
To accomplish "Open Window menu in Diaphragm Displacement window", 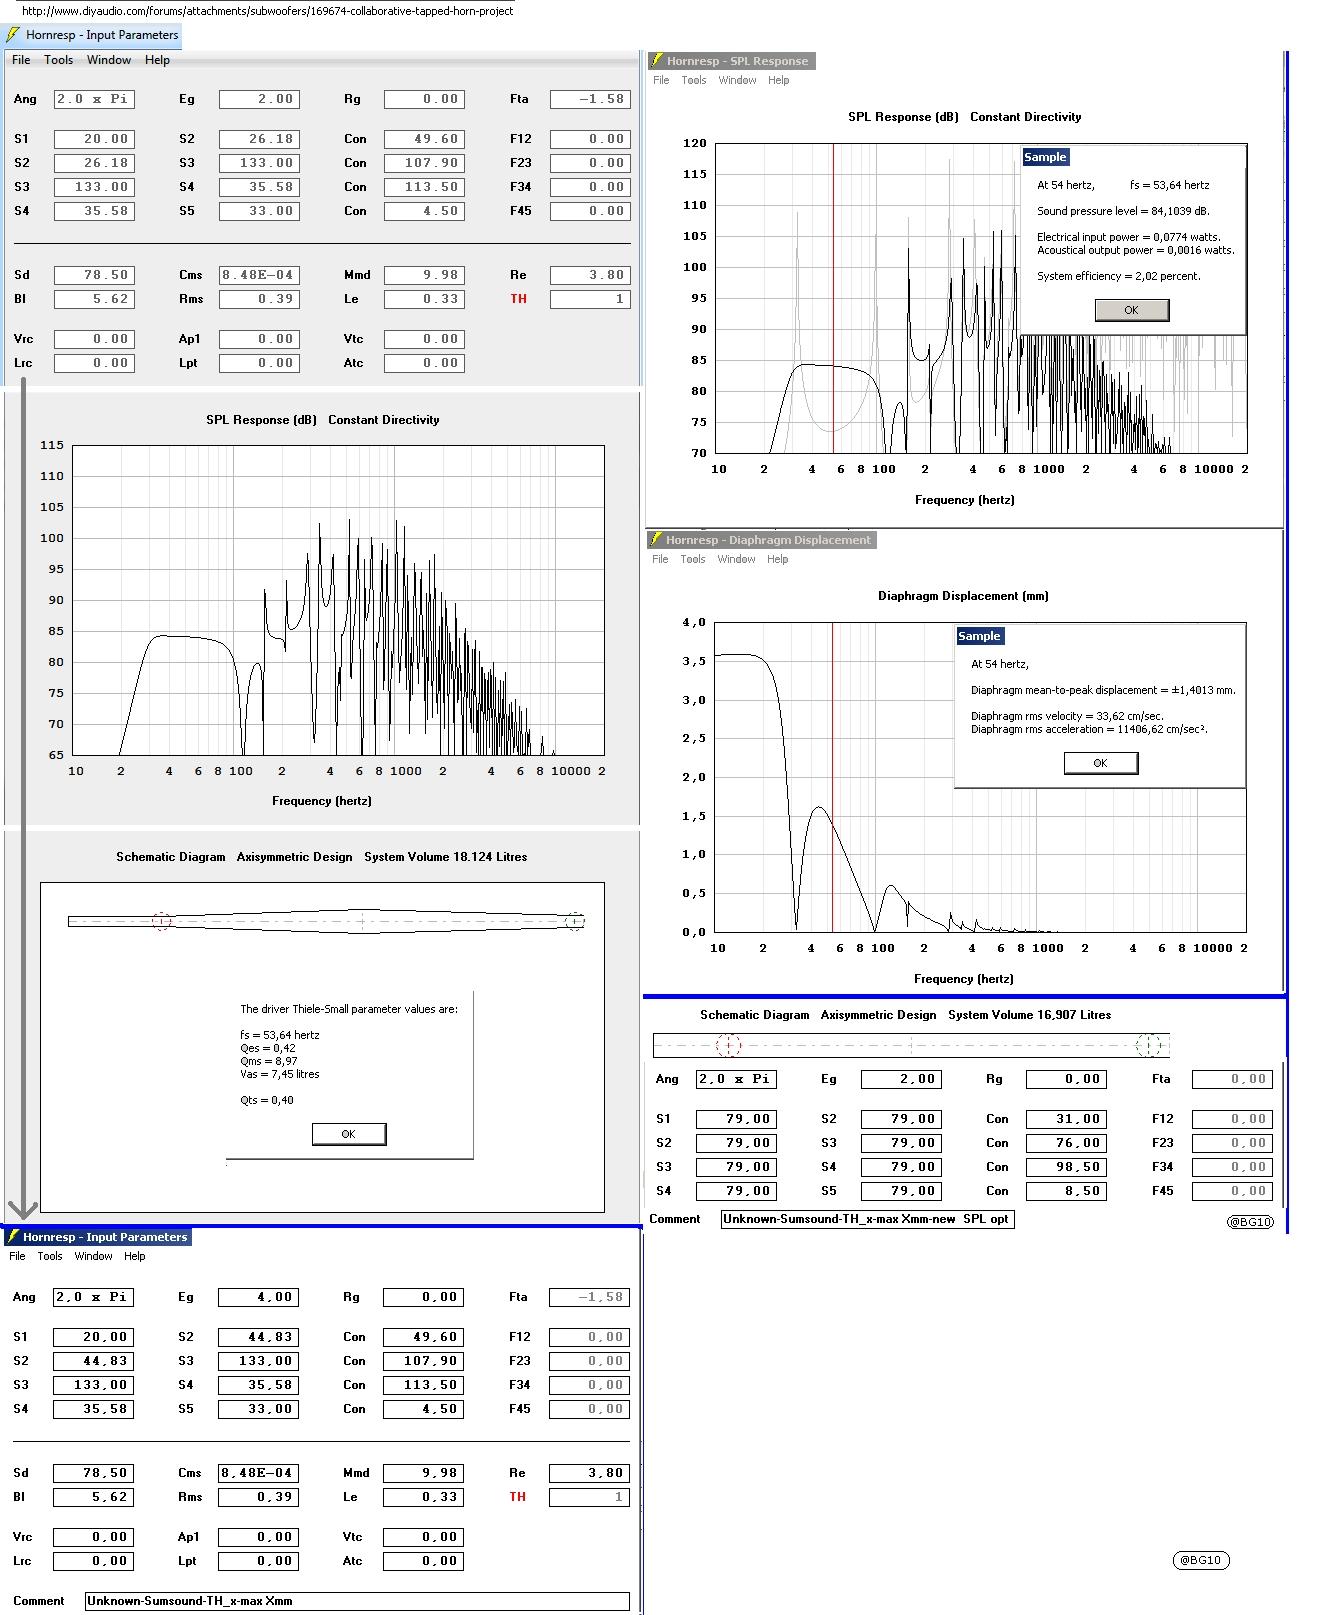I will 736,559.
